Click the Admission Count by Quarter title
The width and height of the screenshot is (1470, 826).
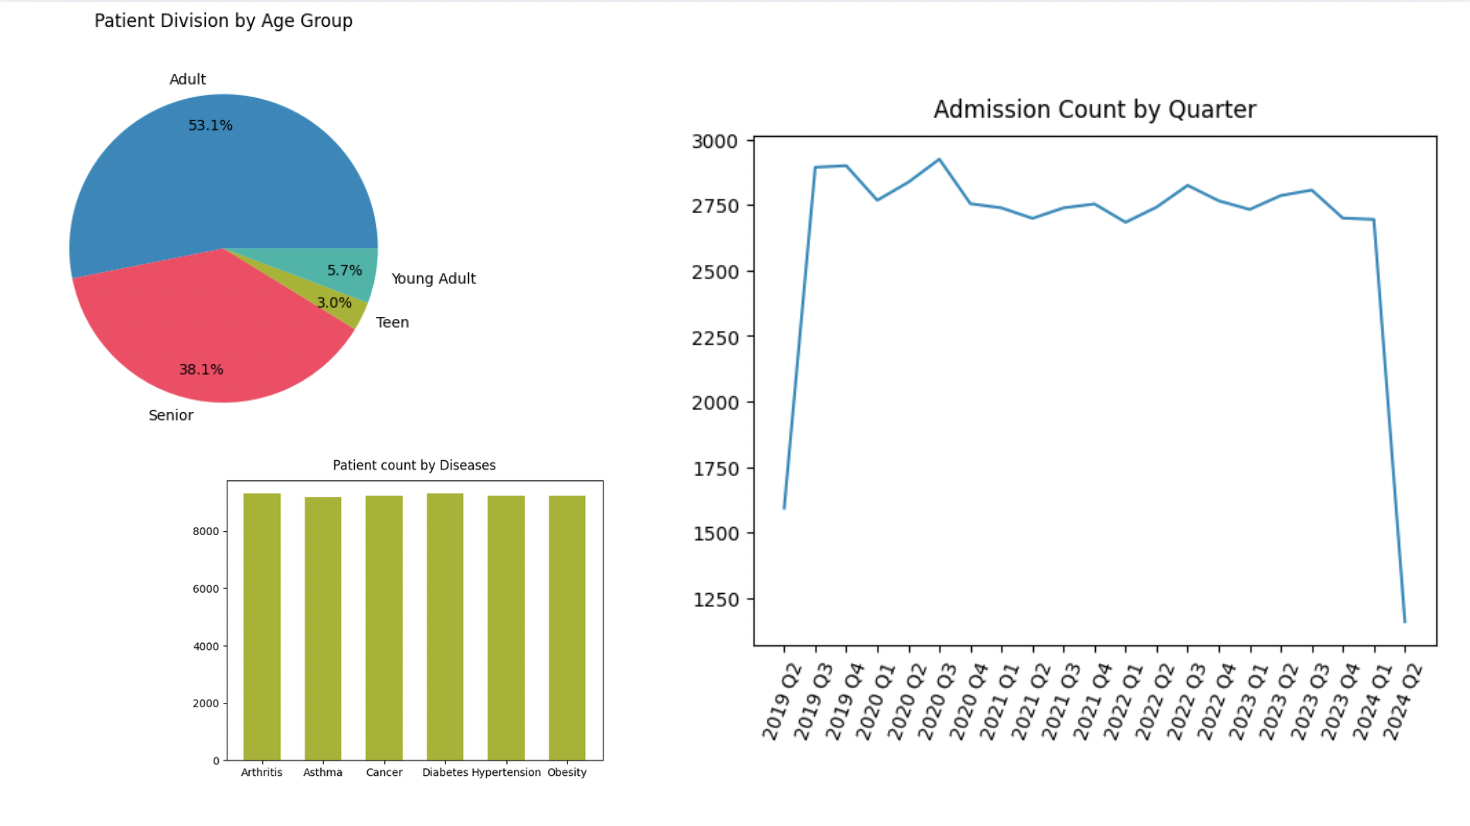pos(1095,109)
